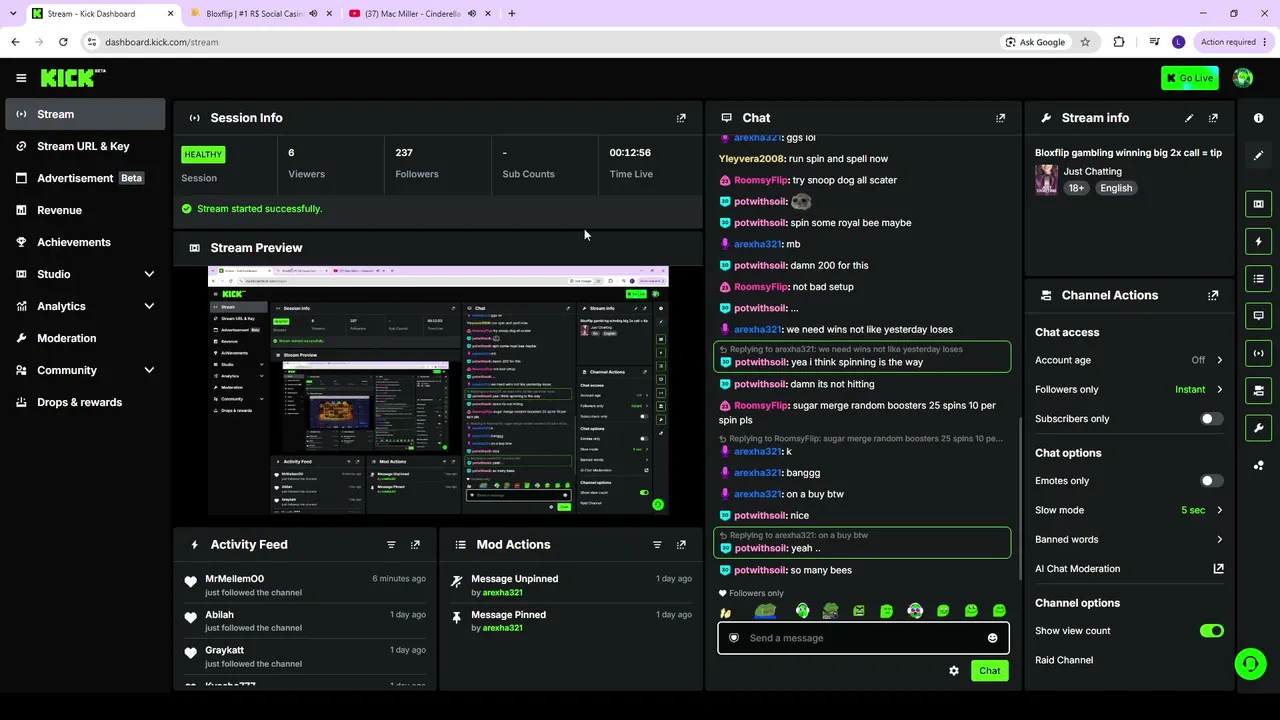1280x720 pixels.
Task: Pop out the Activity Feed panel
Action: click(415, 545)
